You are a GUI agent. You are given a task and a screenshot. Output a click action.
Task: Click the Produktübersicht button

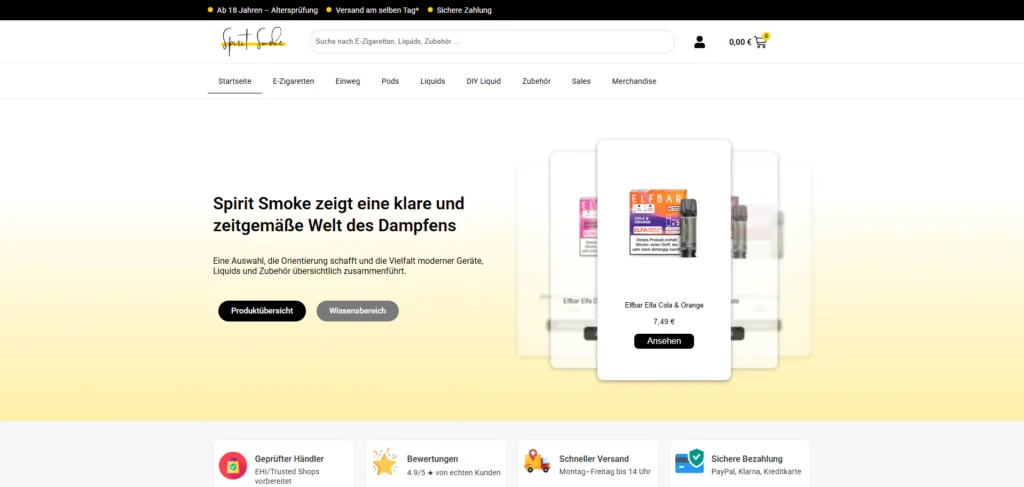click(262, 311)
